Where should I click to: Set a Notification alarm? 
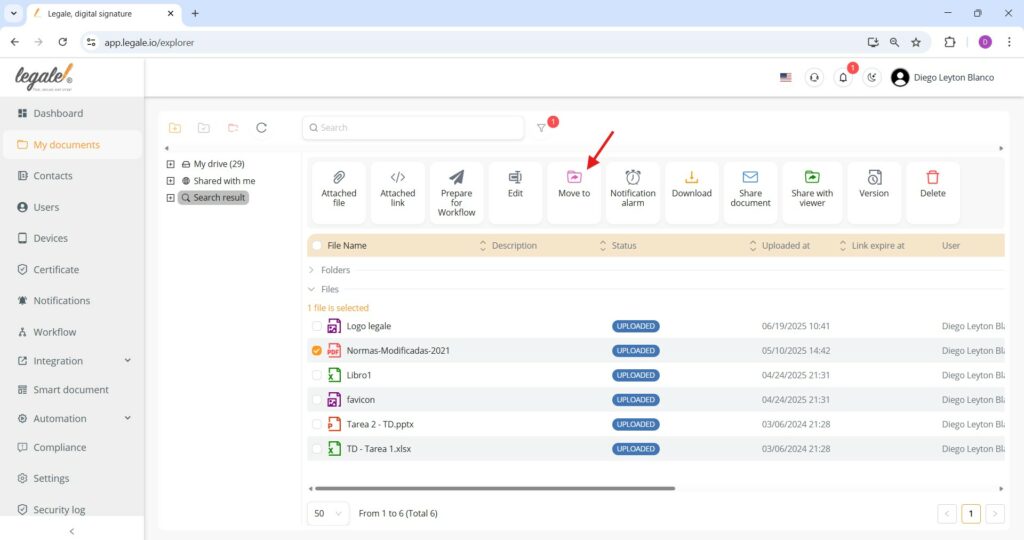(x=632, y=191)
